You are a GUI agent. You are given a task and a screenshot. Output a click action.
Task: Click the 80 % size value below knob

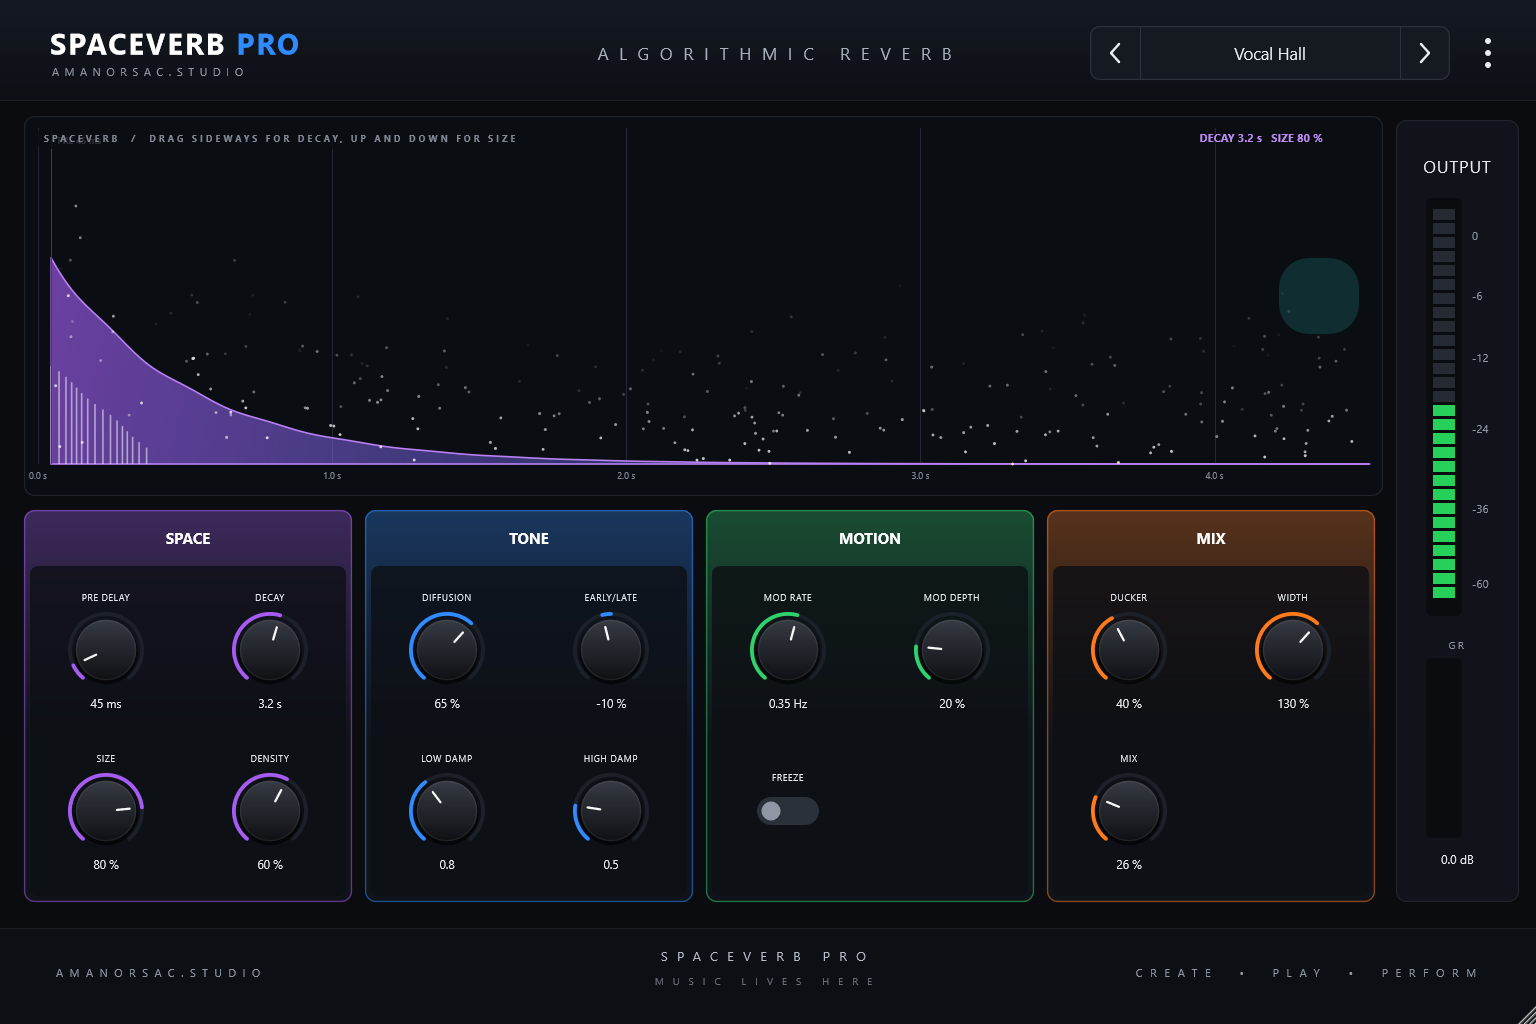click(106, 865)
